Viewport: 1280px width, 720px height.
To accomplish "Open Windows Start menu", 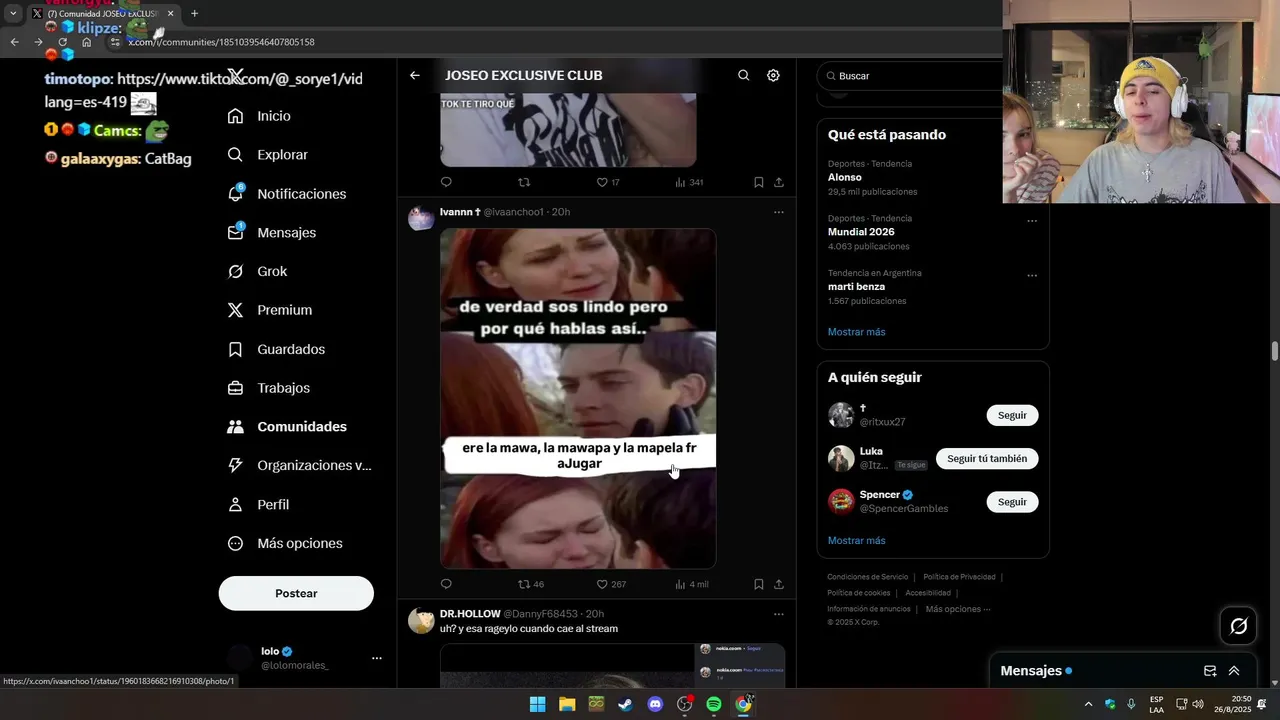I will click(x=537, y=704).
